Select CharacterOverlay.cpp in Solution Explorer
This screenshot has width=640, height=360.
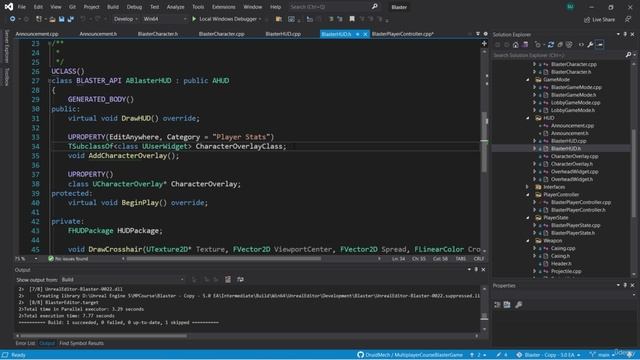click(x=574, y=156)
